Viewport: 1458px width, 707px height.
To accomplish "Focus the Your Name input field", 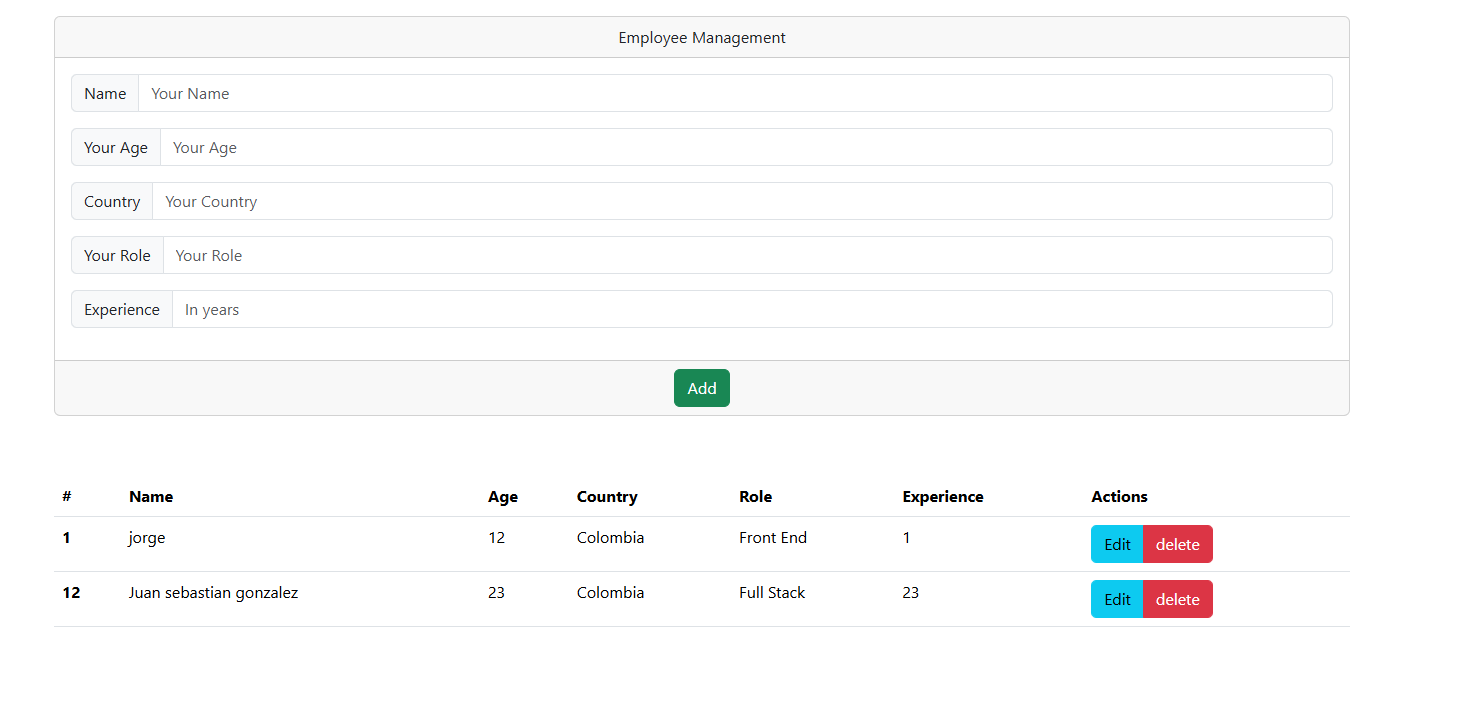I will (735, 93).
